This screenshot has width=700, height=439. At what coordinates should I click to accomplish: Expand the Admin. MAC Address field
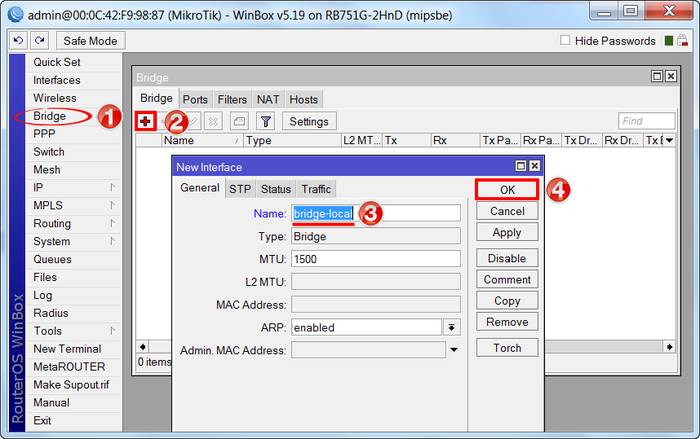[x=453, y=350]
